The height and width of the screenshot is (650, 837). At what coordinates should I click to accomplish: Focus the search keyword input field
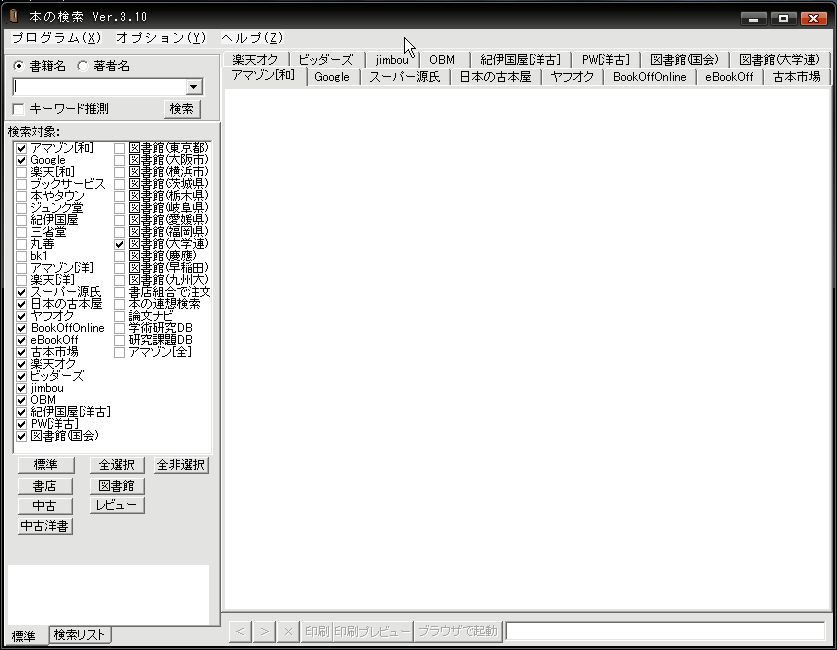coord(100,86)
